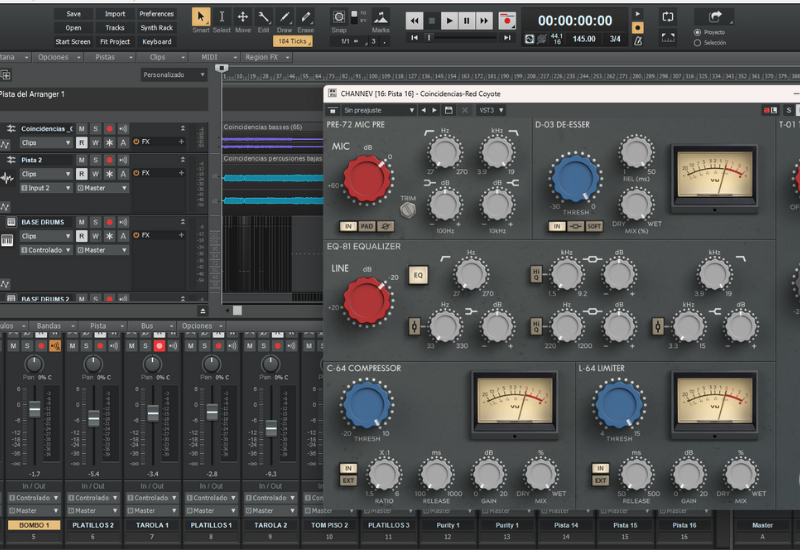This screenshot has width=800, height=550.
Task: Mute the Pista 2 track
Action: pos(82,160)
